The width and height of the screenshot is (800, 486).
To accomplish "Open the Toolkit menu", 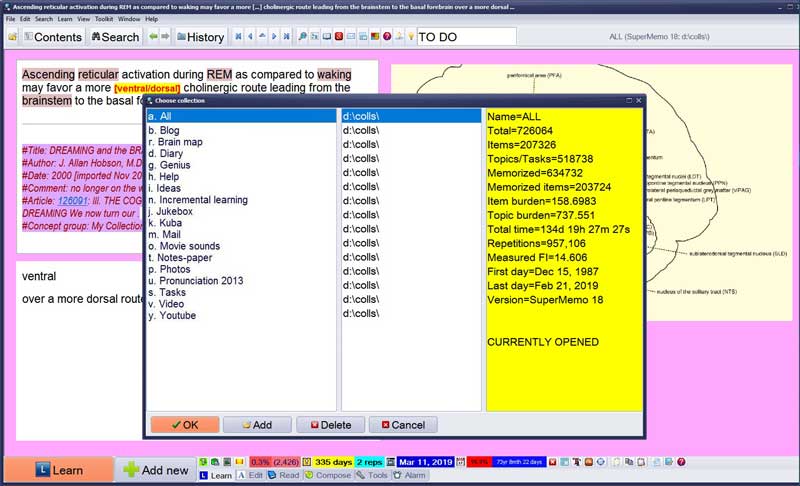I will (x=104, y=19).
